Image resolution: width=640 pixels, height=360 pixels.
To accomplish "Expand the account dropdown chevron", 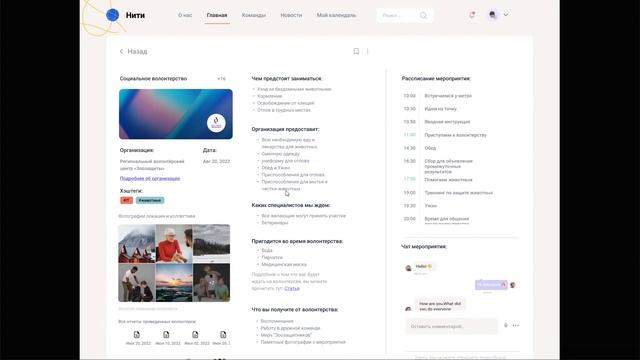I will [x=506, y=15].
